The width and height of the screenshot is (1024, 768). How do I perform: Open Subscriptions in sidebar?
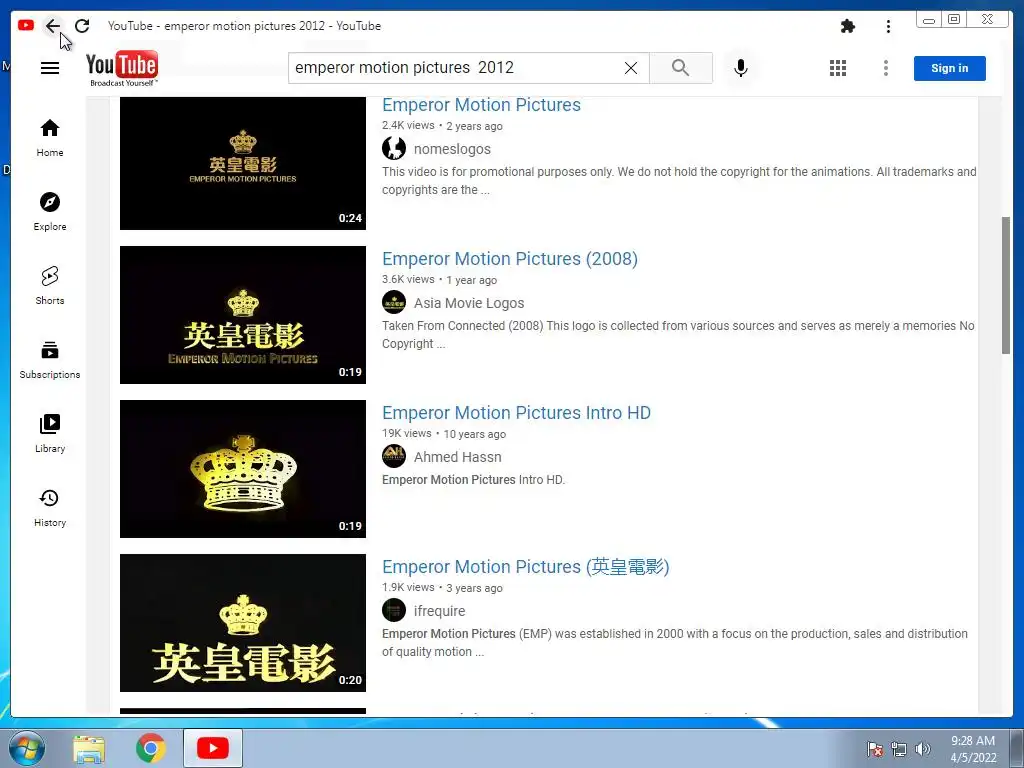coord(50,360)
